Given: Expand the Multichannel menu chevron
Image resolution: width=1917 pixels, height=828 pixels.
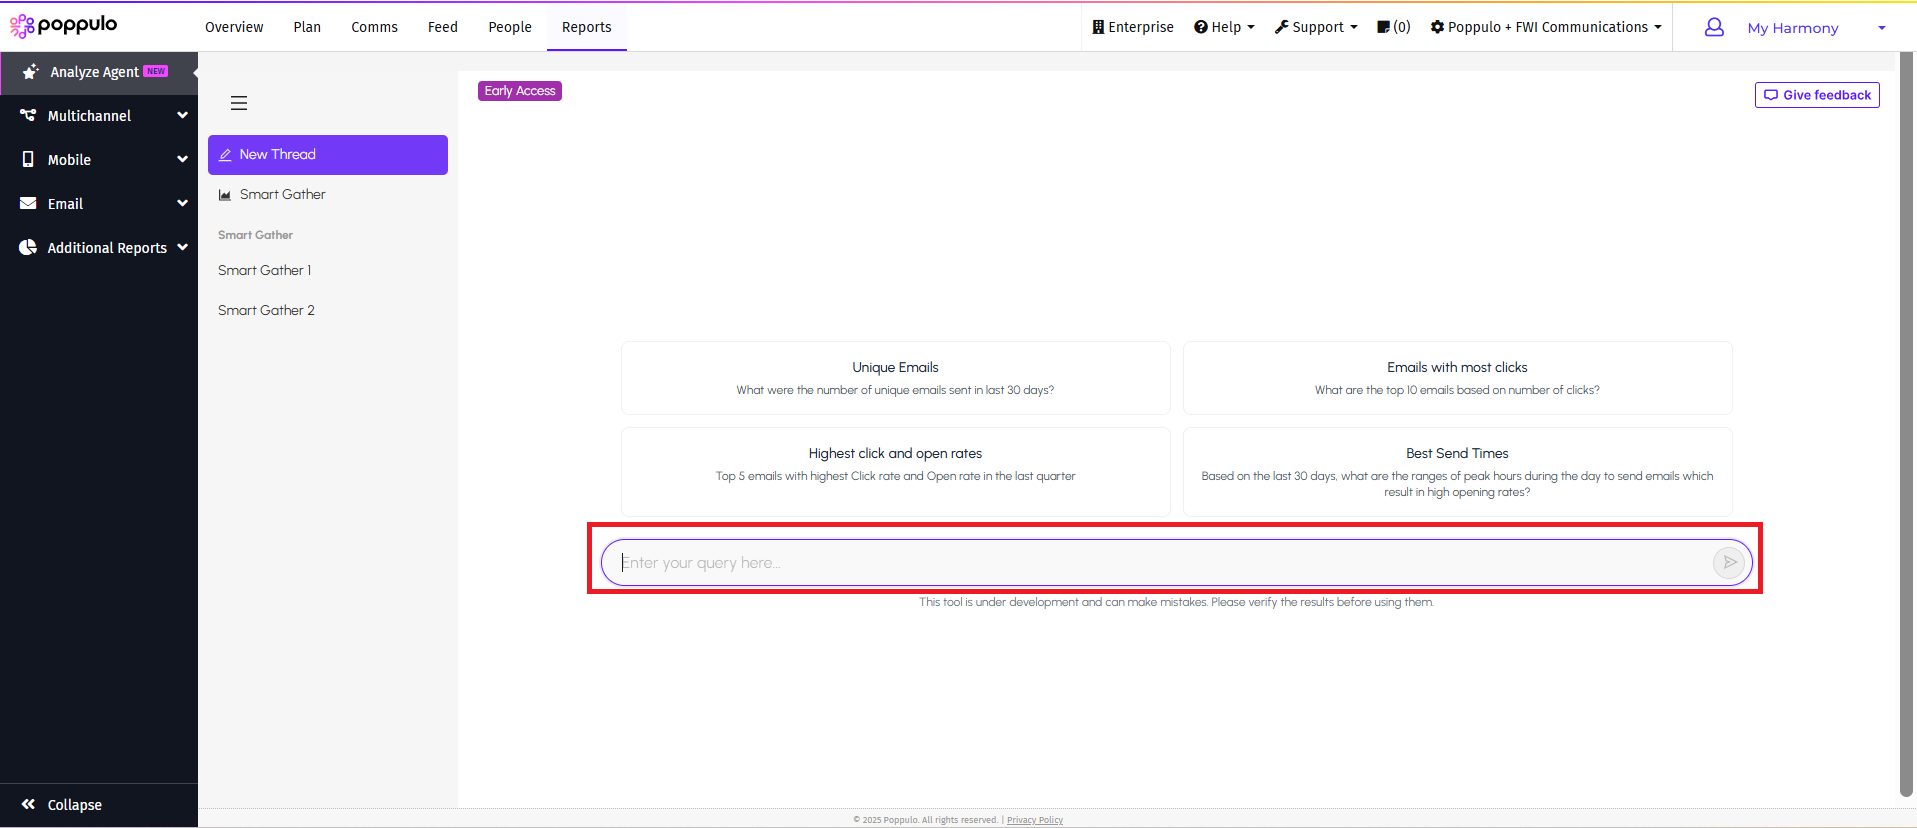Looking at the screenshot, I should pyautogui.click(x=182, y=116).
